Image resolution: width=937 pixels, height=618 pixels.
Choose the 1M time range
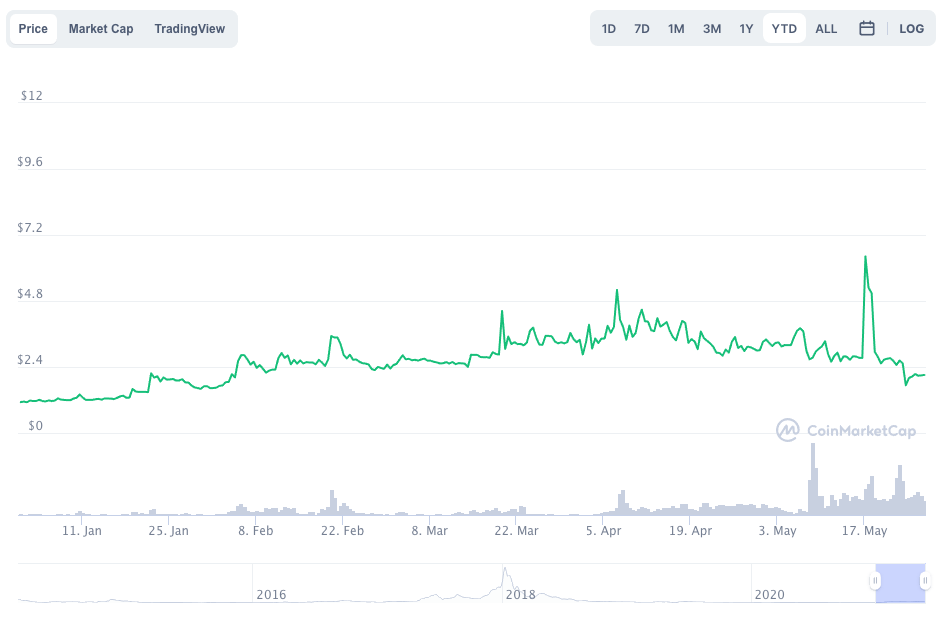(676, 29)
